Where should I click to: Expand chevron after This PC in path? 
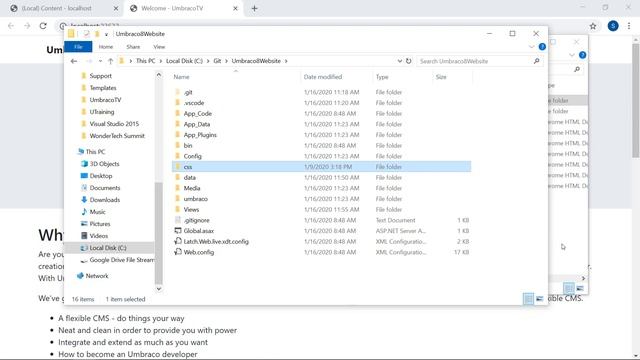[160, 61]
